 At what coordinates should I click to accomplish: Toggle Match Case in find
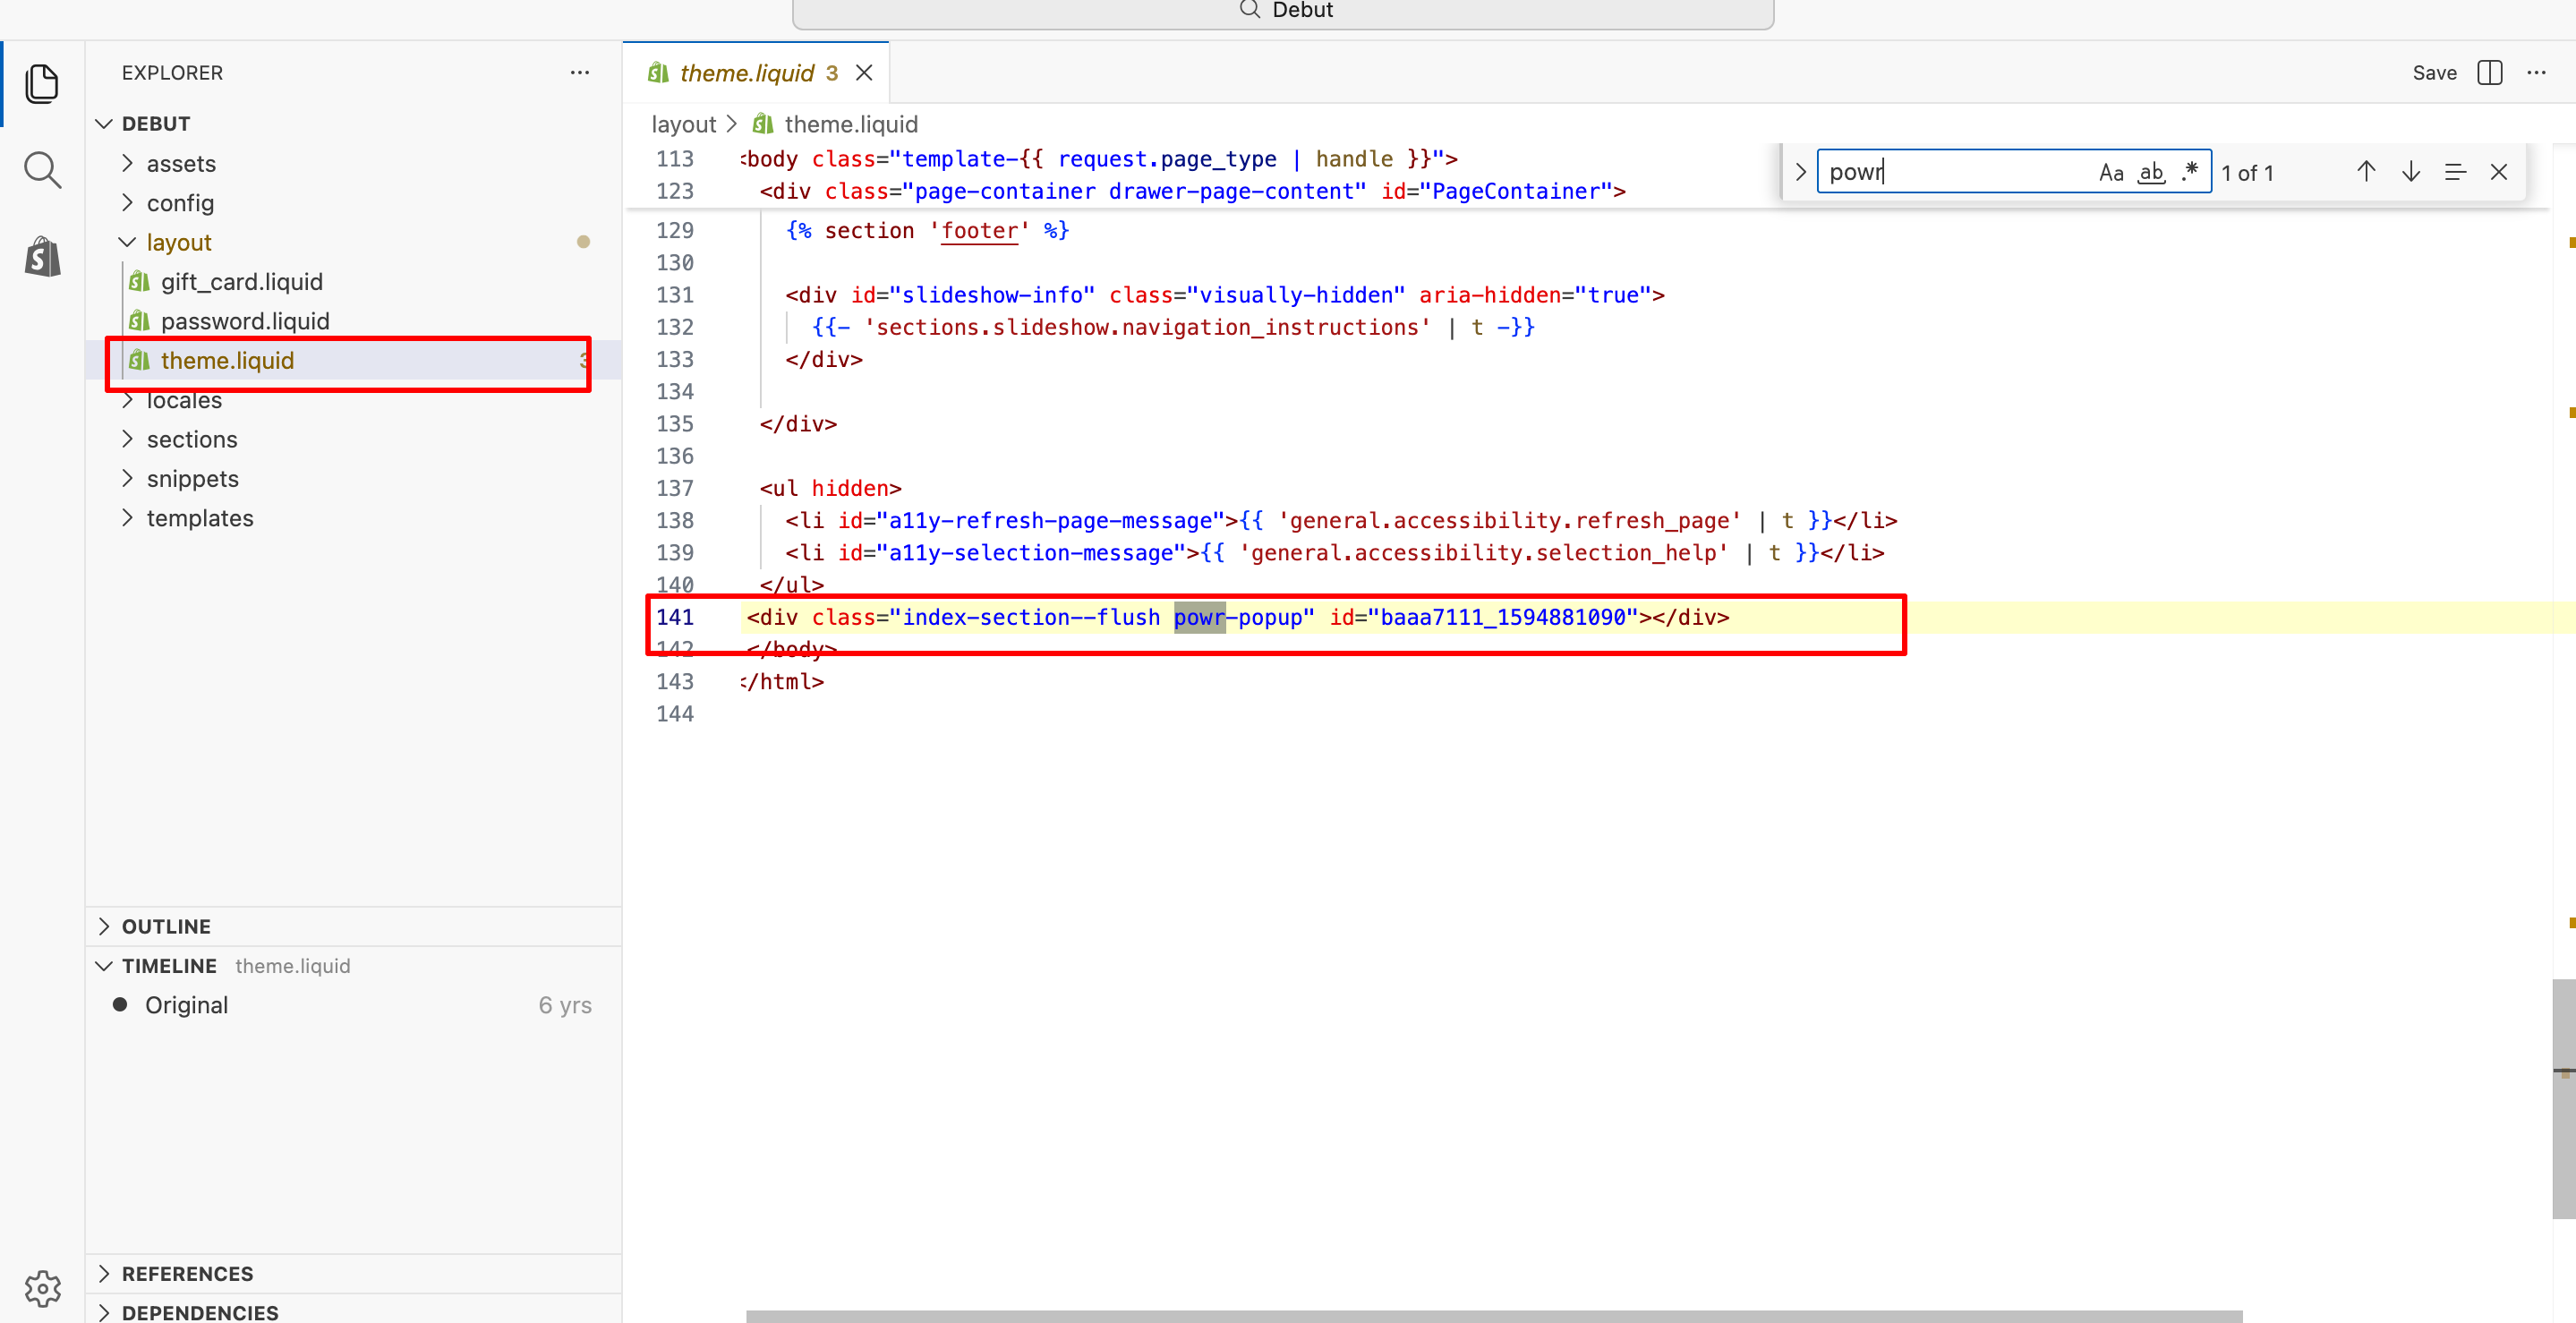click(x=2110, y=172)
